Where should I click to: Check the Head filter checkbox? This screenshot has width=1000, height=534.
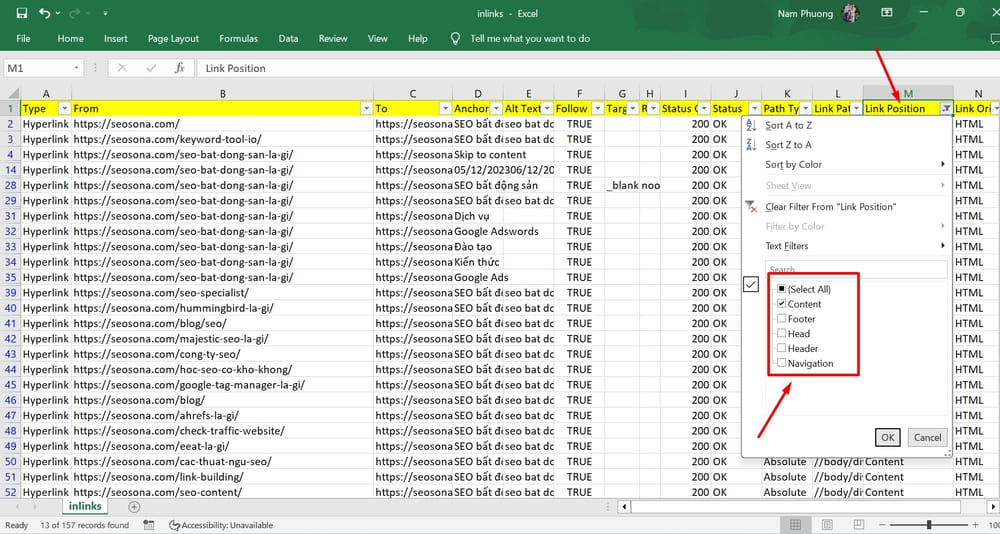coord(781,333)
